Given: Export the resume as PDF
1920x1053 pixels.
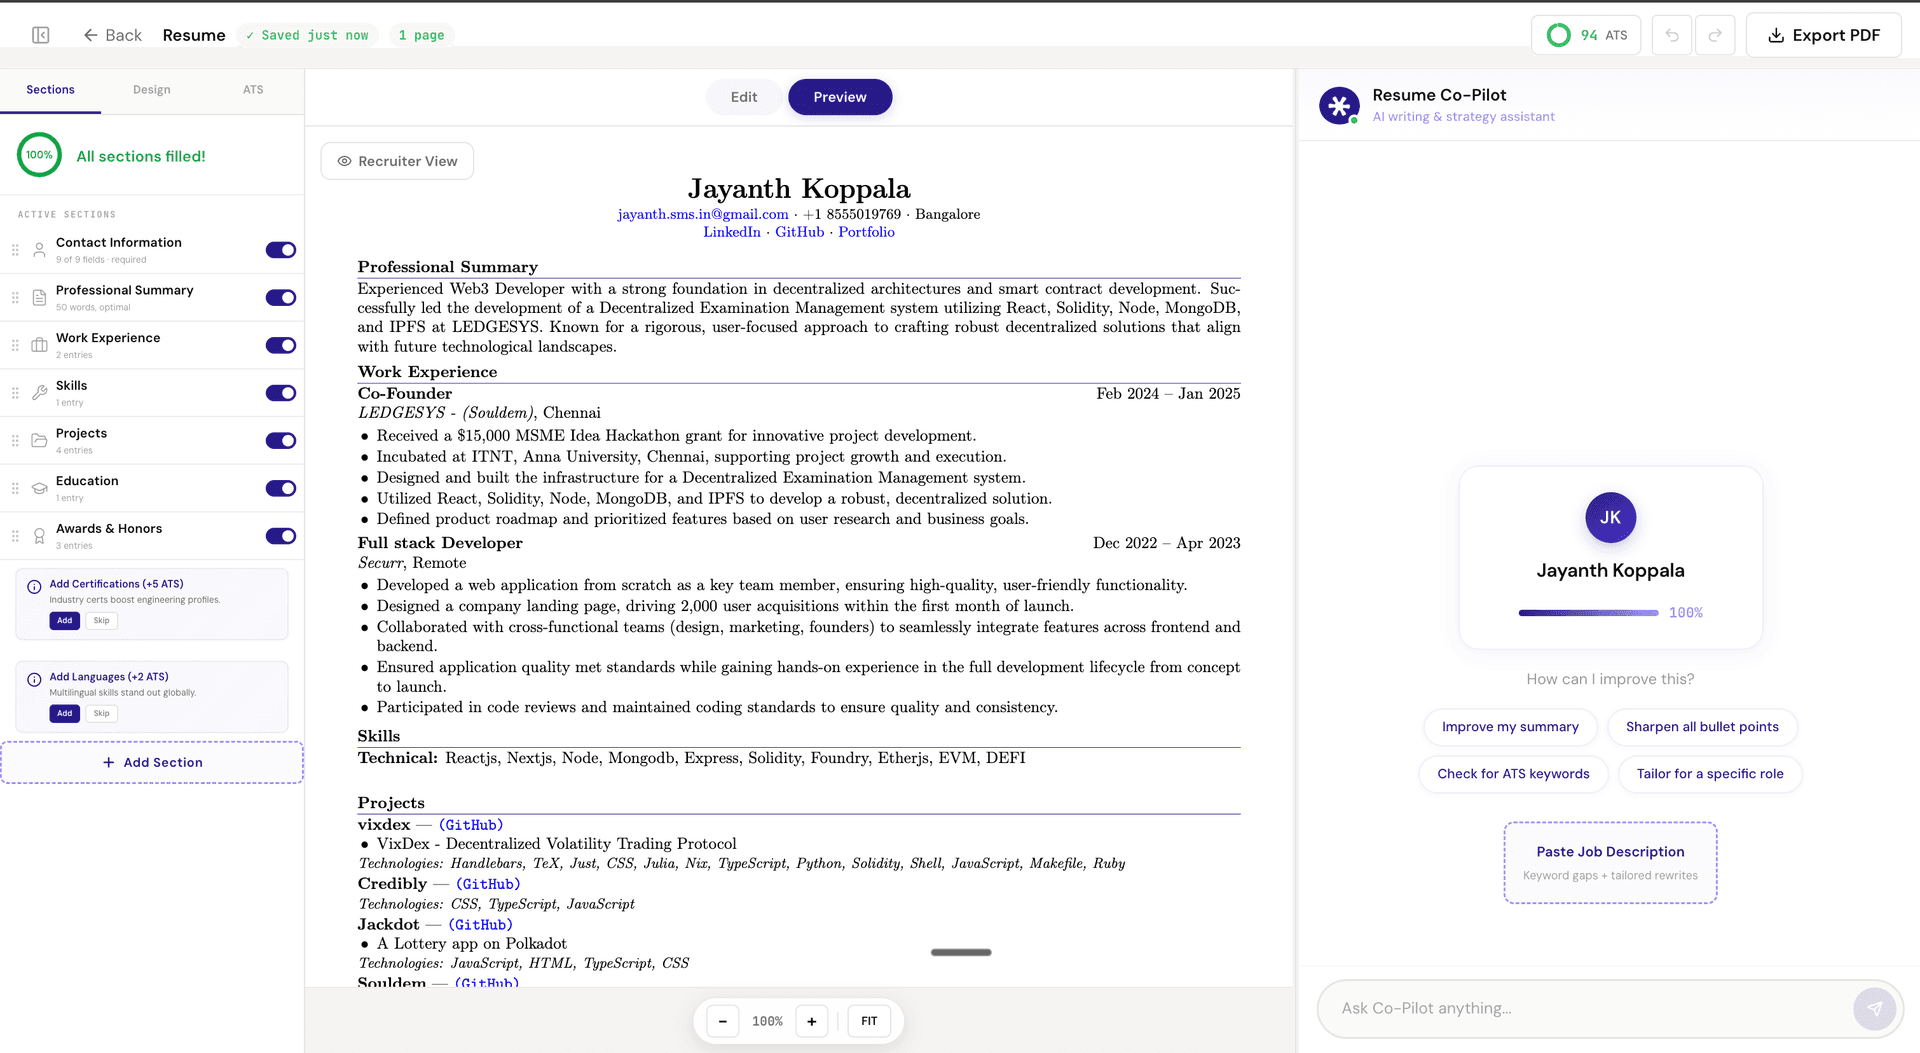Looking at the screenshot, I should click(1824, 35).
